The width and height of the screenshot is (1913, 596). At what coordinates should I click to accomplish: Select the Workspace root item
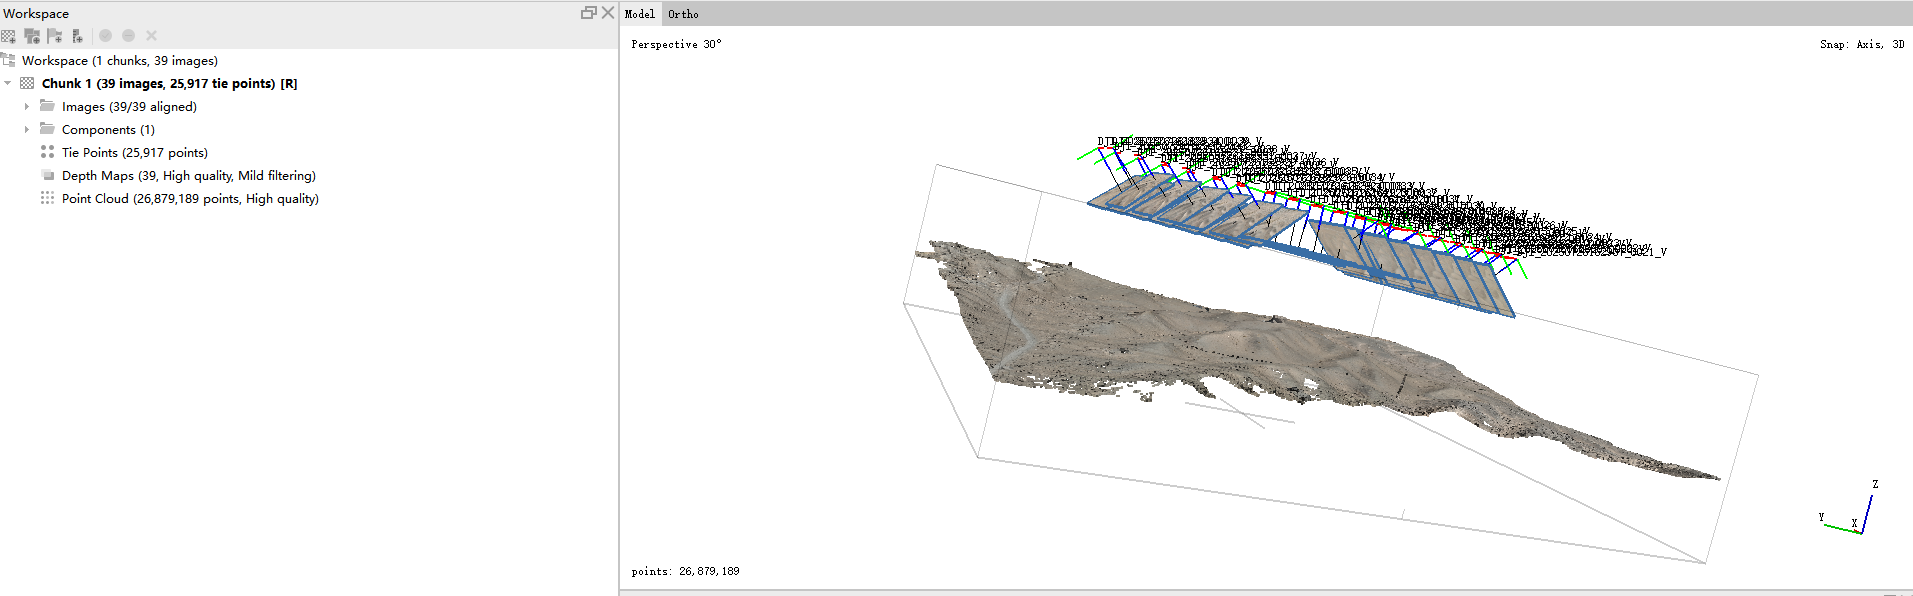point(119,60)
